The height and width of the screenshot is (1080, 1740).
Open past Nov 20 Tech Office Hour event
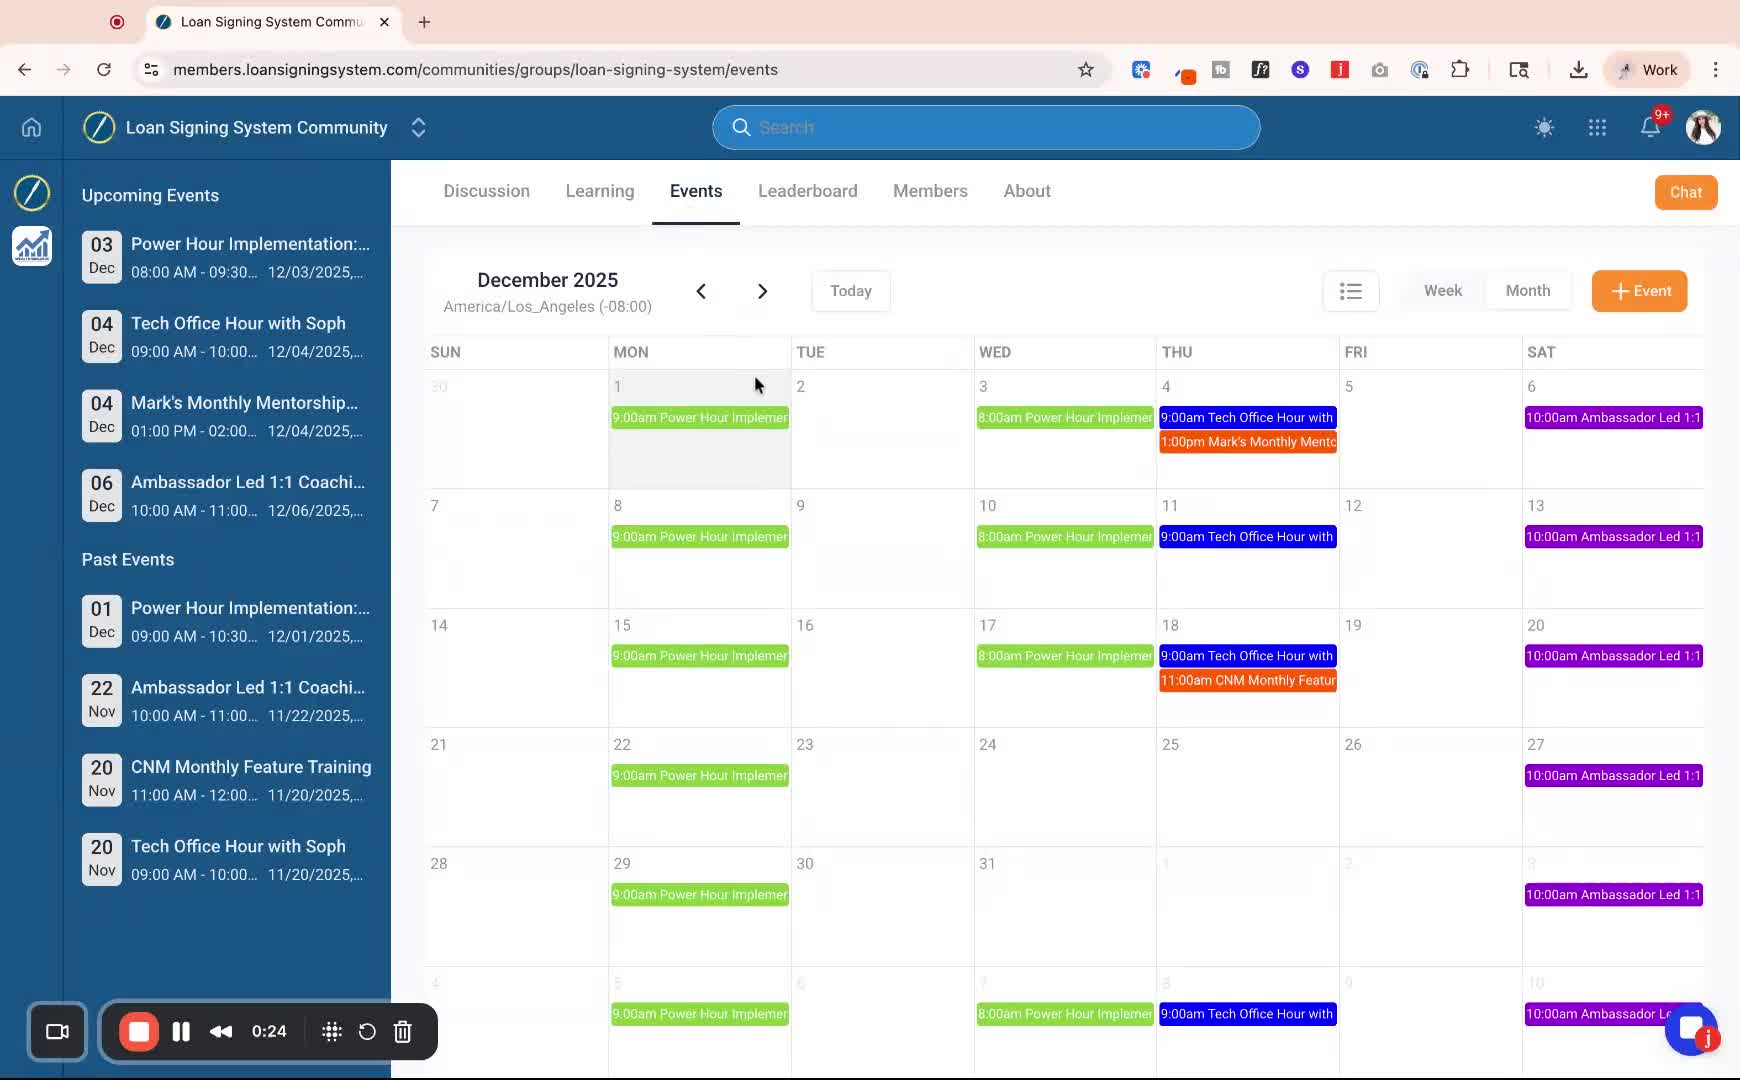click(x=227, y=859)
